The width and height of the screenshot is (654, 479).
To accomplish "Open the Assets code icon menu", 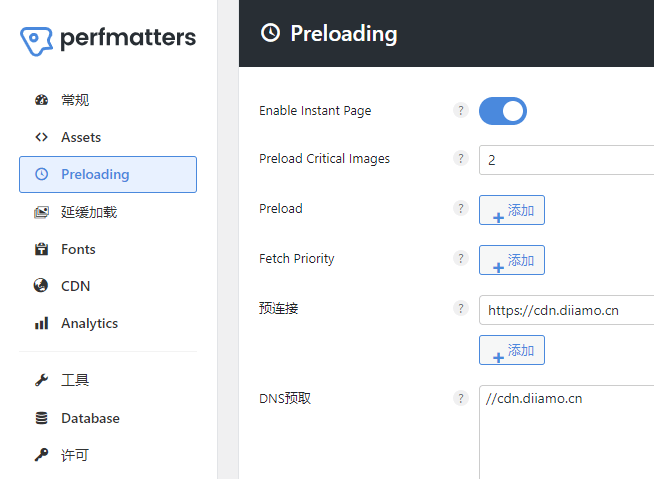I will [41, 137].
